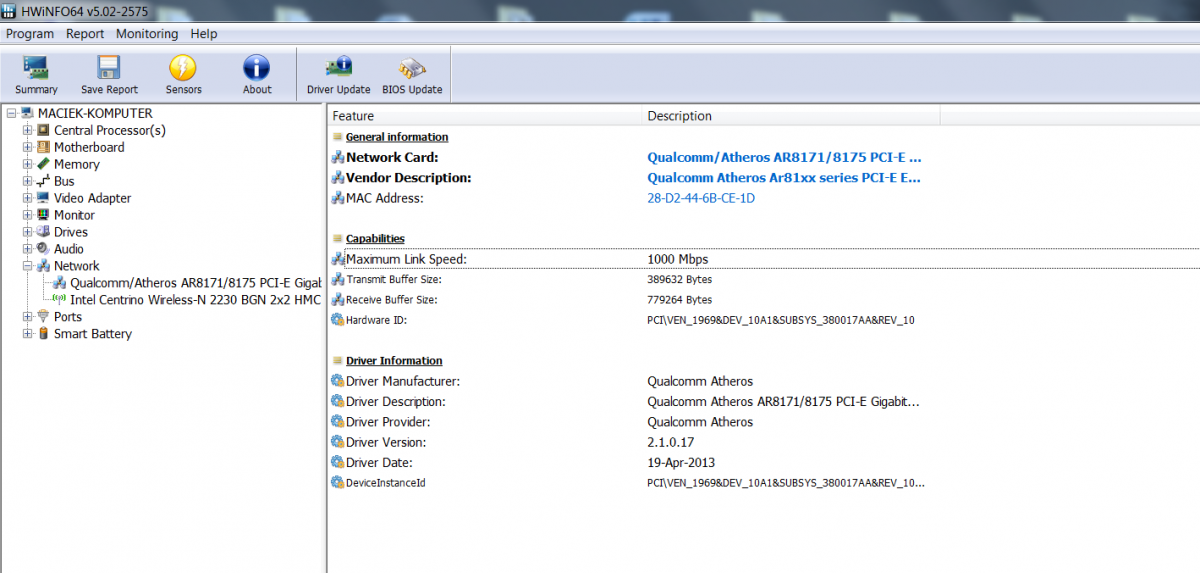Click the 2.1.0.17 driver version value

[x=671, y=442]
